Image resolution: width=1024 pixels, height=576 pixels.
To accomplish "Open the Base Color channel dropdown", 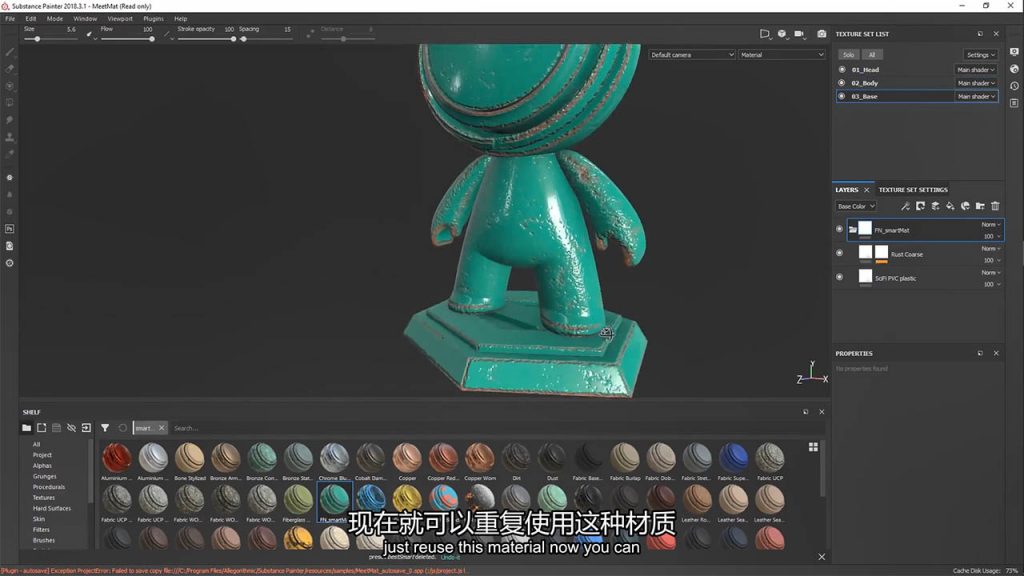I will pos(856,206).
